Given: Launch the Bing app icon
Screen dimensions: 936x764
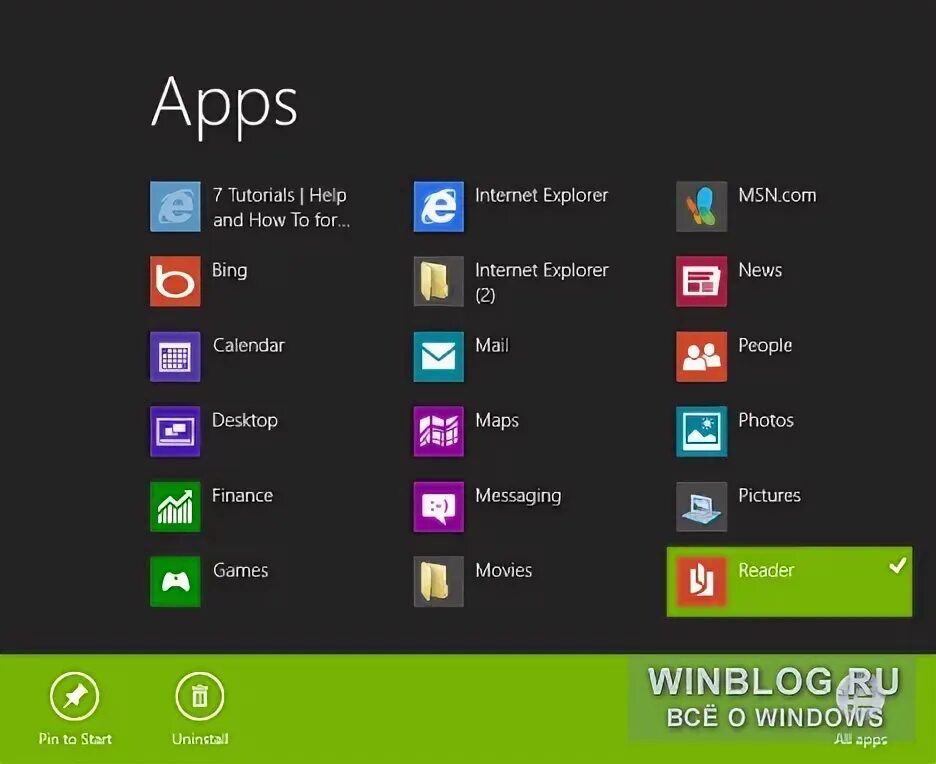Looking at the screenshot, I should coord(175,281).
